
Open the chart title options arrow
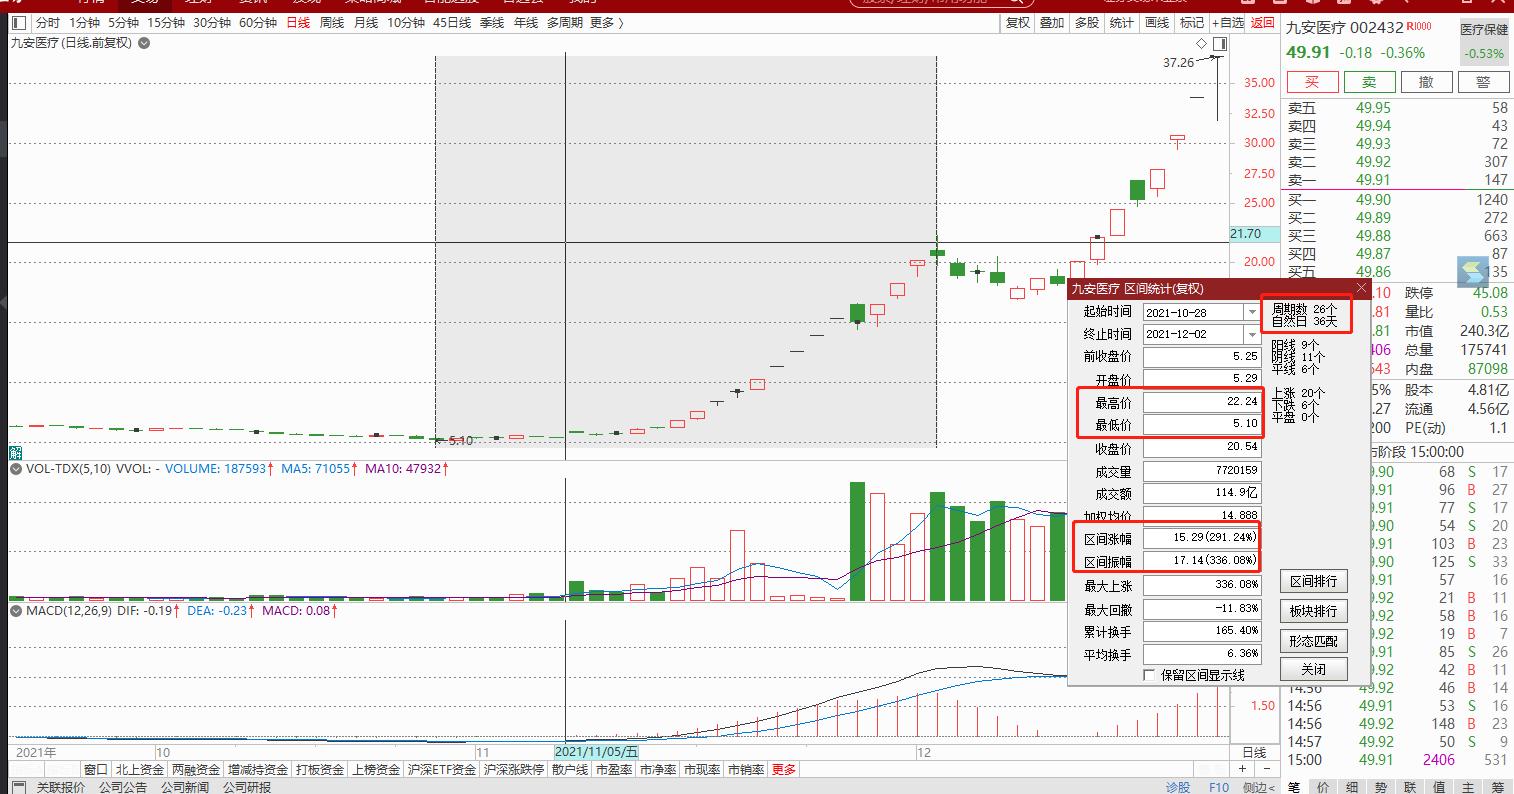click(144, 43)
